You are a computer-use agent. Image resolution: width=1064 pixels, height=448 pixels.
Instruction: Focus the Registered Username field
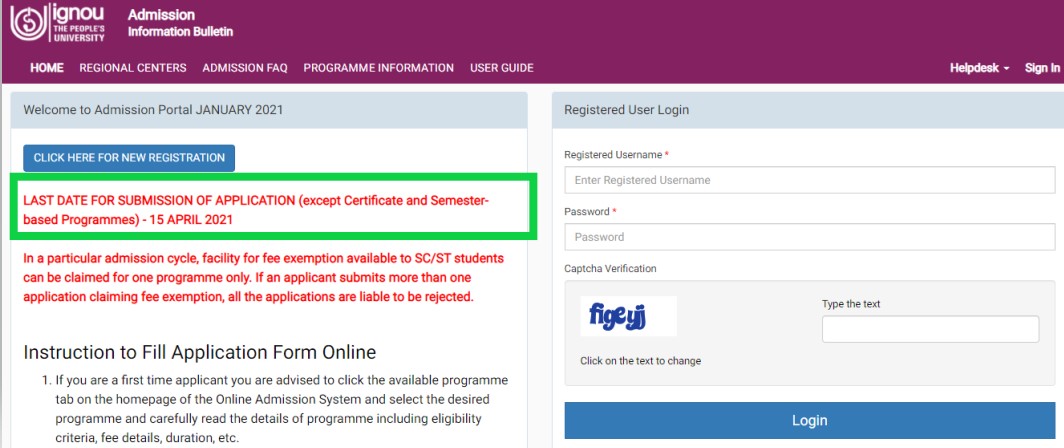[810, 180]
